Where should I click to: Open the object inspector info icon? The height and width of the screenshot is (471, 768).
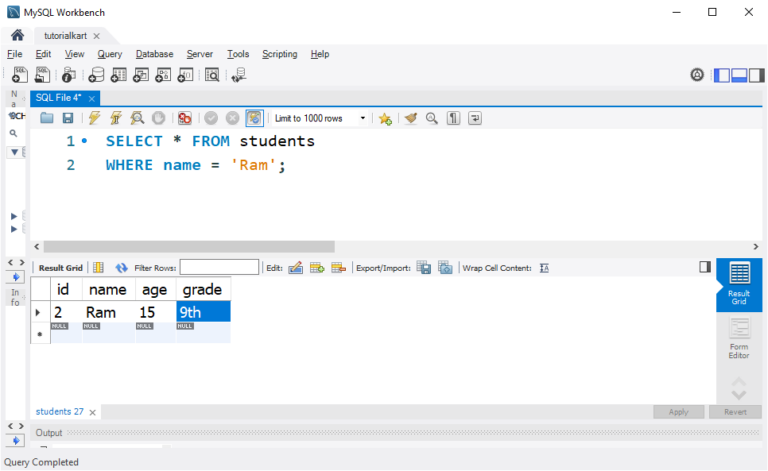click(68, 75)
